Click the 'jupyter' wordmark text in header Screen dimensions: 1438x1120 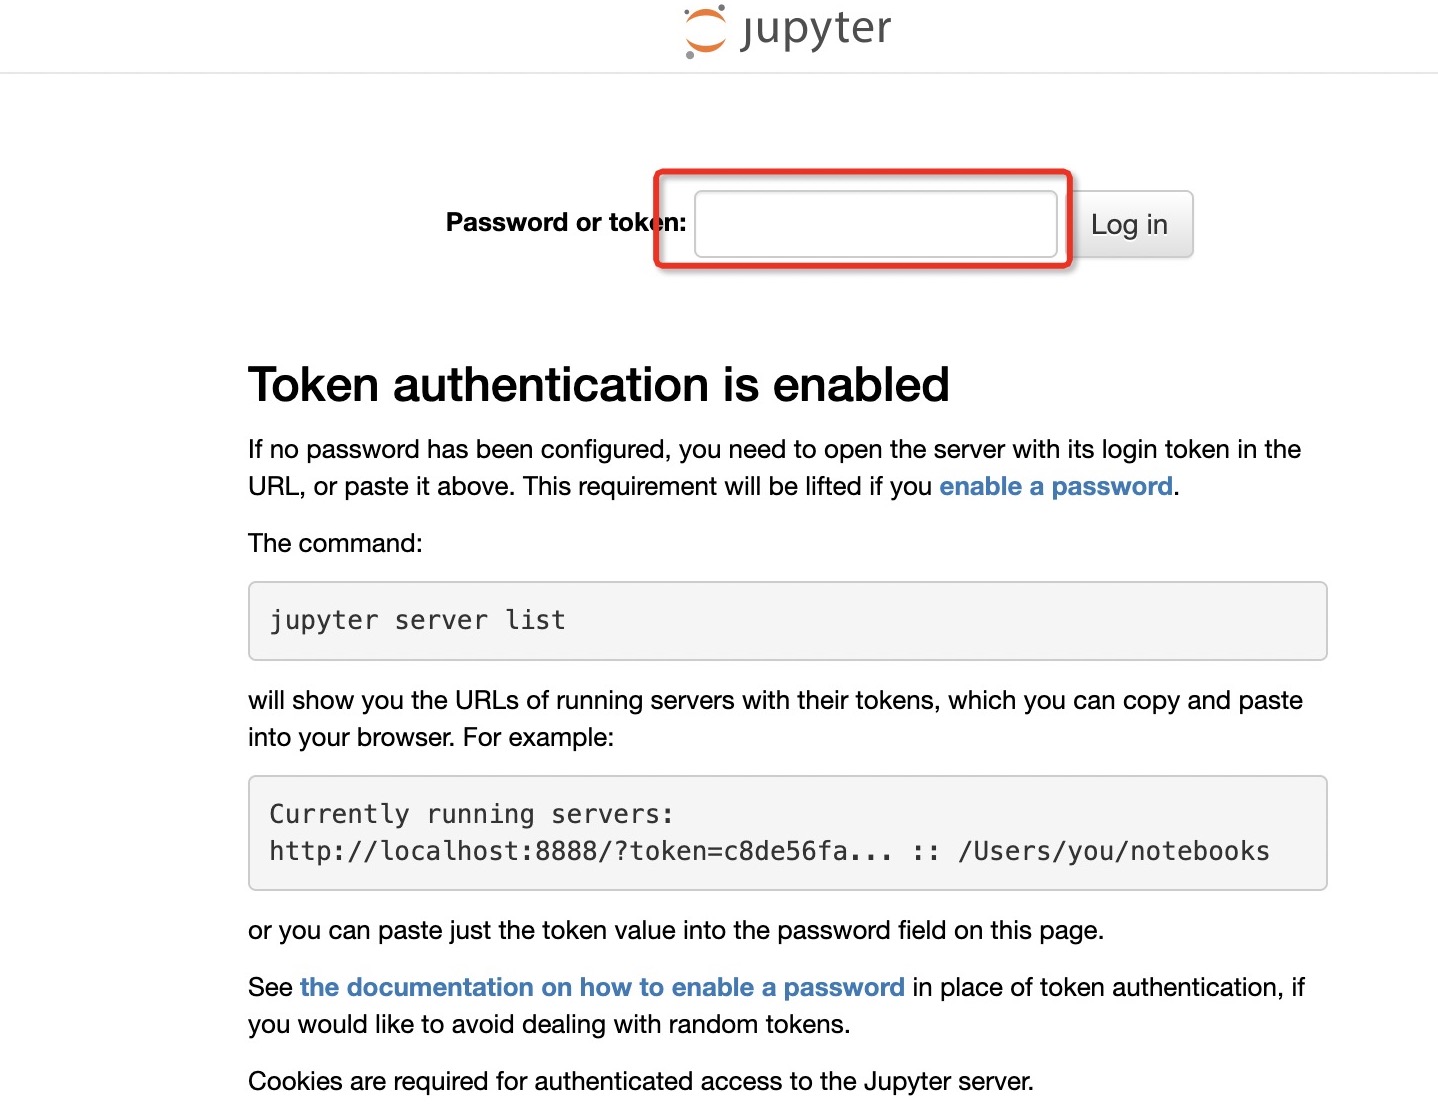click(x=815, y=31)
